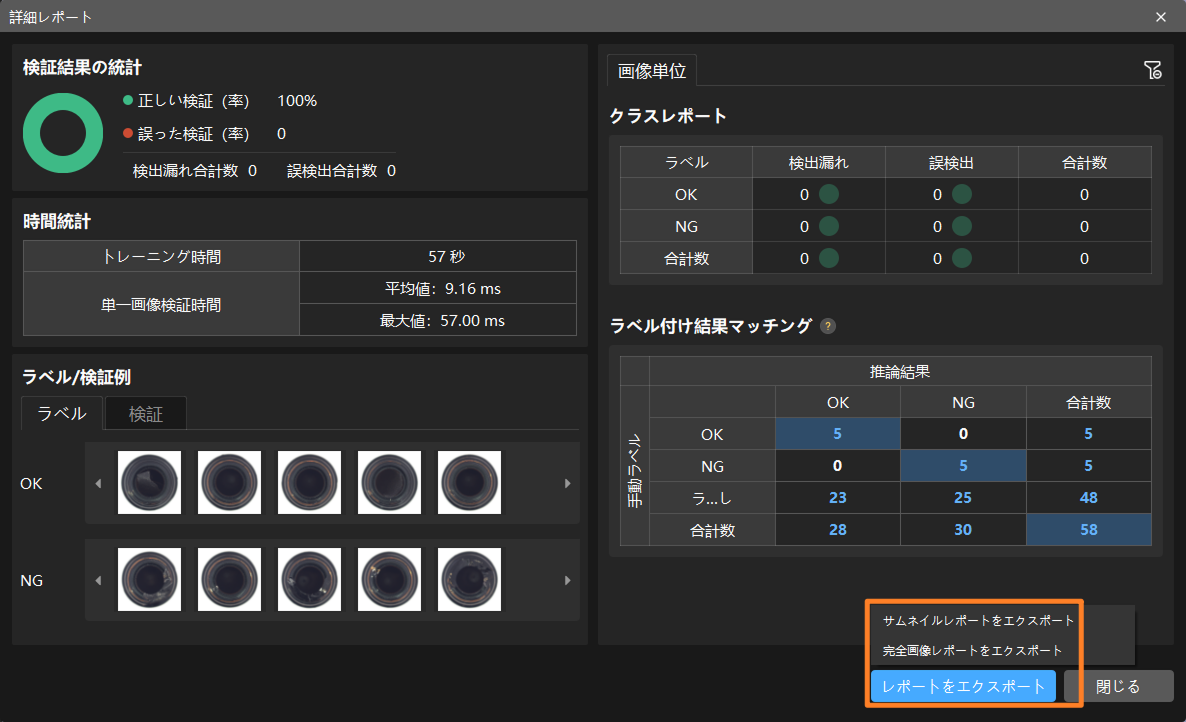1186x722 pixels.
Task: Select total cell value 30
Action: [x=963, y=529]
